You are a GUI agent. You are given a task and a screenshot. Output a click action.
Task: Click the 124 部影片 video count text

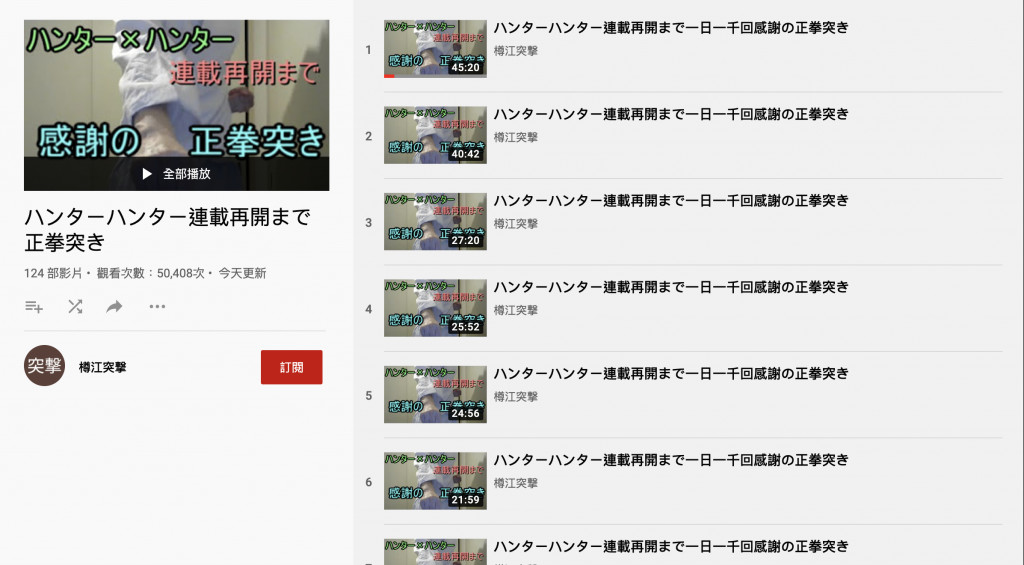tap(54, 273)
